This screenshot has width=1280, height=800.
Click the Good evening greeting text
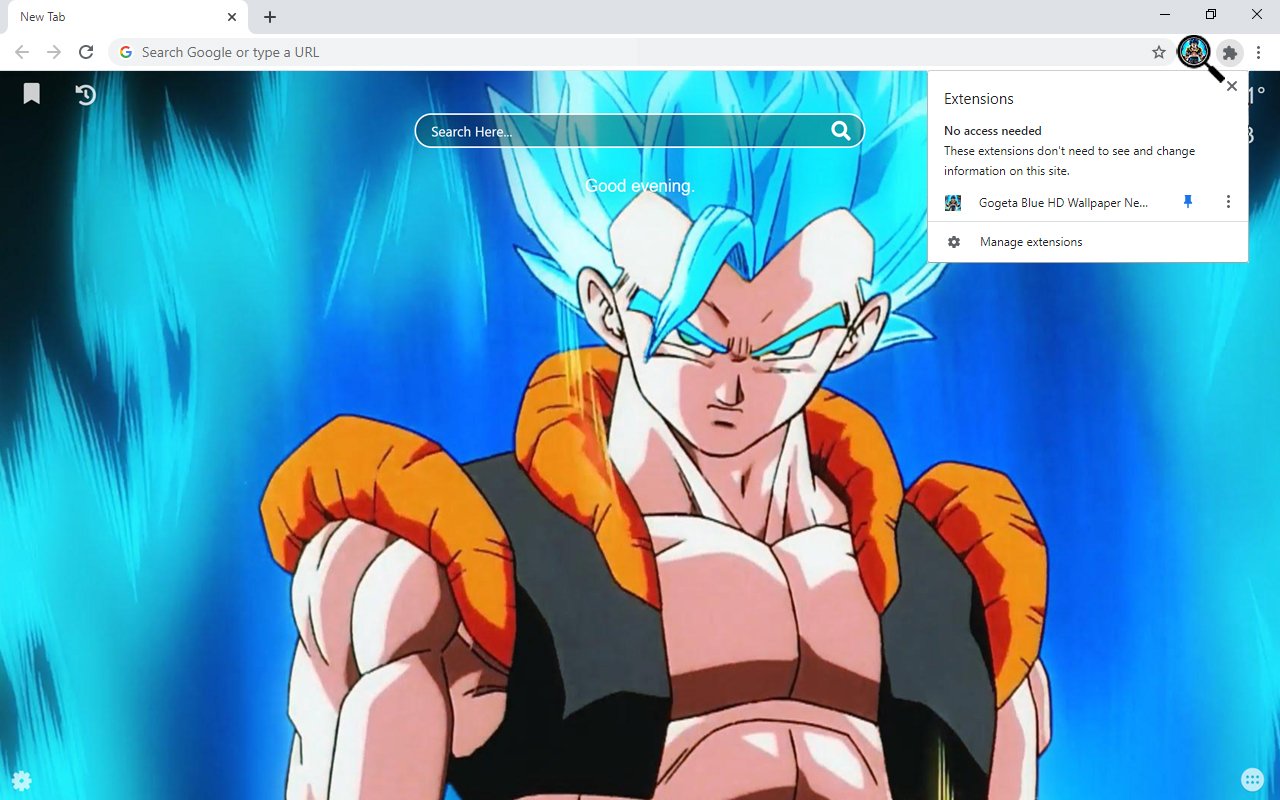(640, 186)
